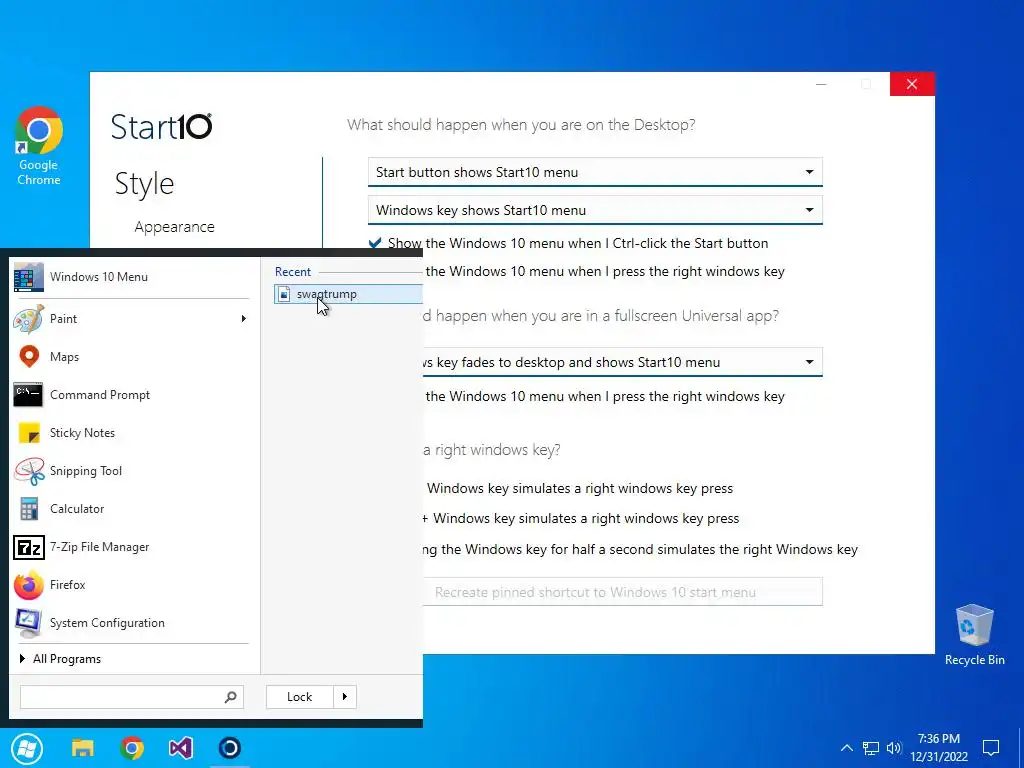Viewport: 1024px width, 768px height.
Task: Open notification center icon
Action: pos(991,748)
